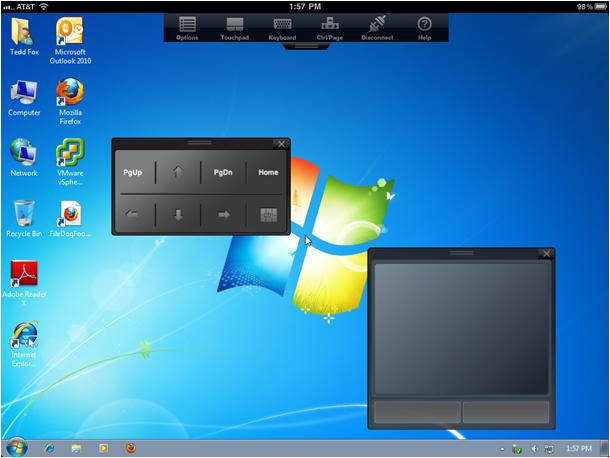Select the Adobe Reader X icon
Screen dimensions: 610x458
[x=24, y=283]
